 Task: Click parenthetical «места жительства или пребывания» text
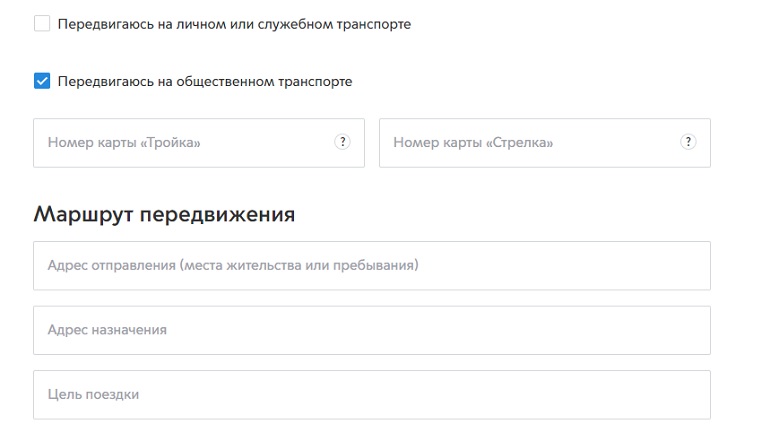click(x=299, y=265)
